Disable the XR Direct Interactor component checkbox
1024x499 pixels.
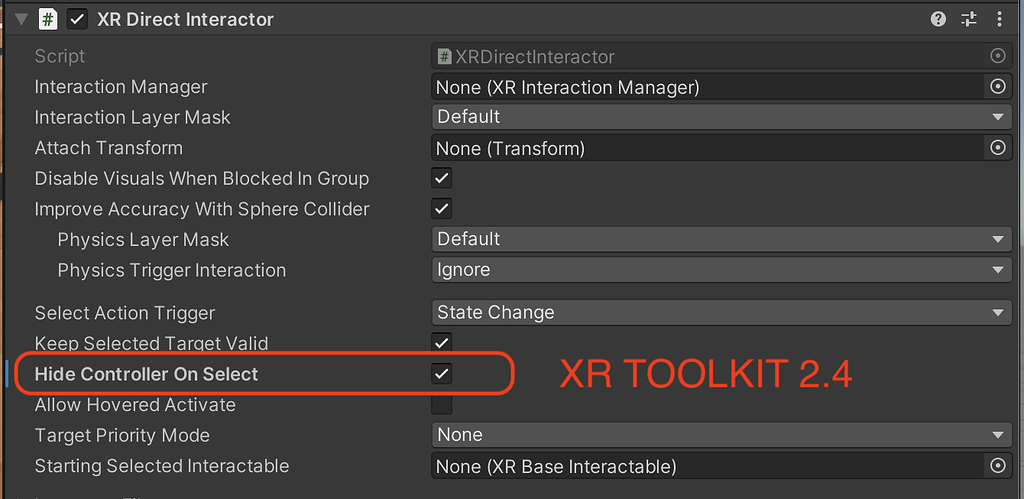coord(77,19)
